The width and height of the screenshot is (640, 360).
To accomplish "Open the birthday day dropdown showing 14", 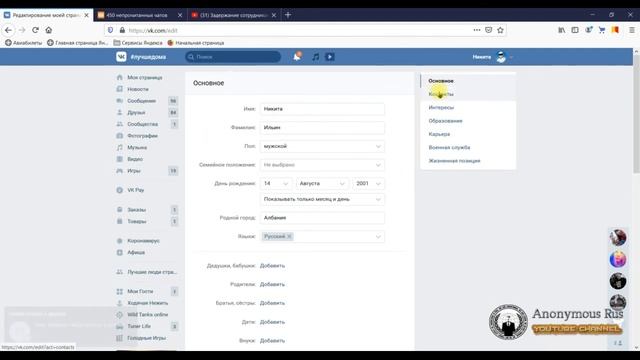I will [276, 184].
